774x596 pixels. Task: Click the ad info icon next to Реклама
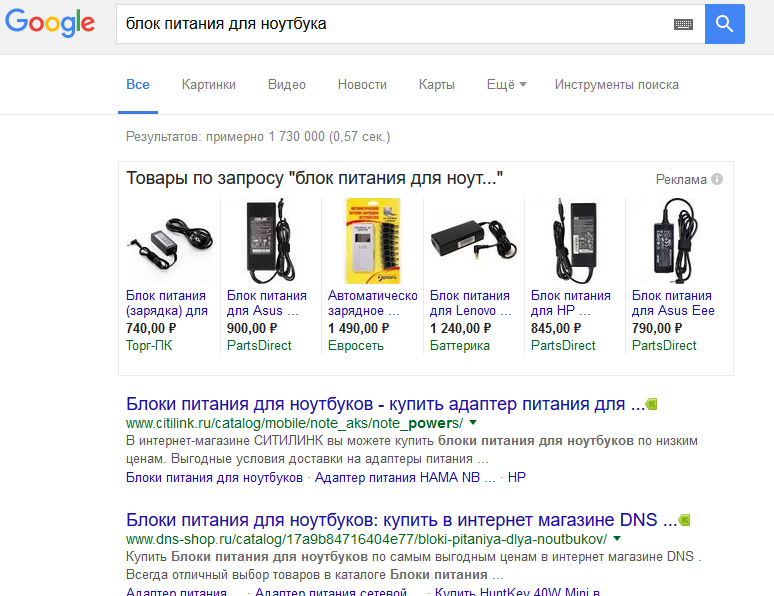pyautogui.click(x=717, y=179)
